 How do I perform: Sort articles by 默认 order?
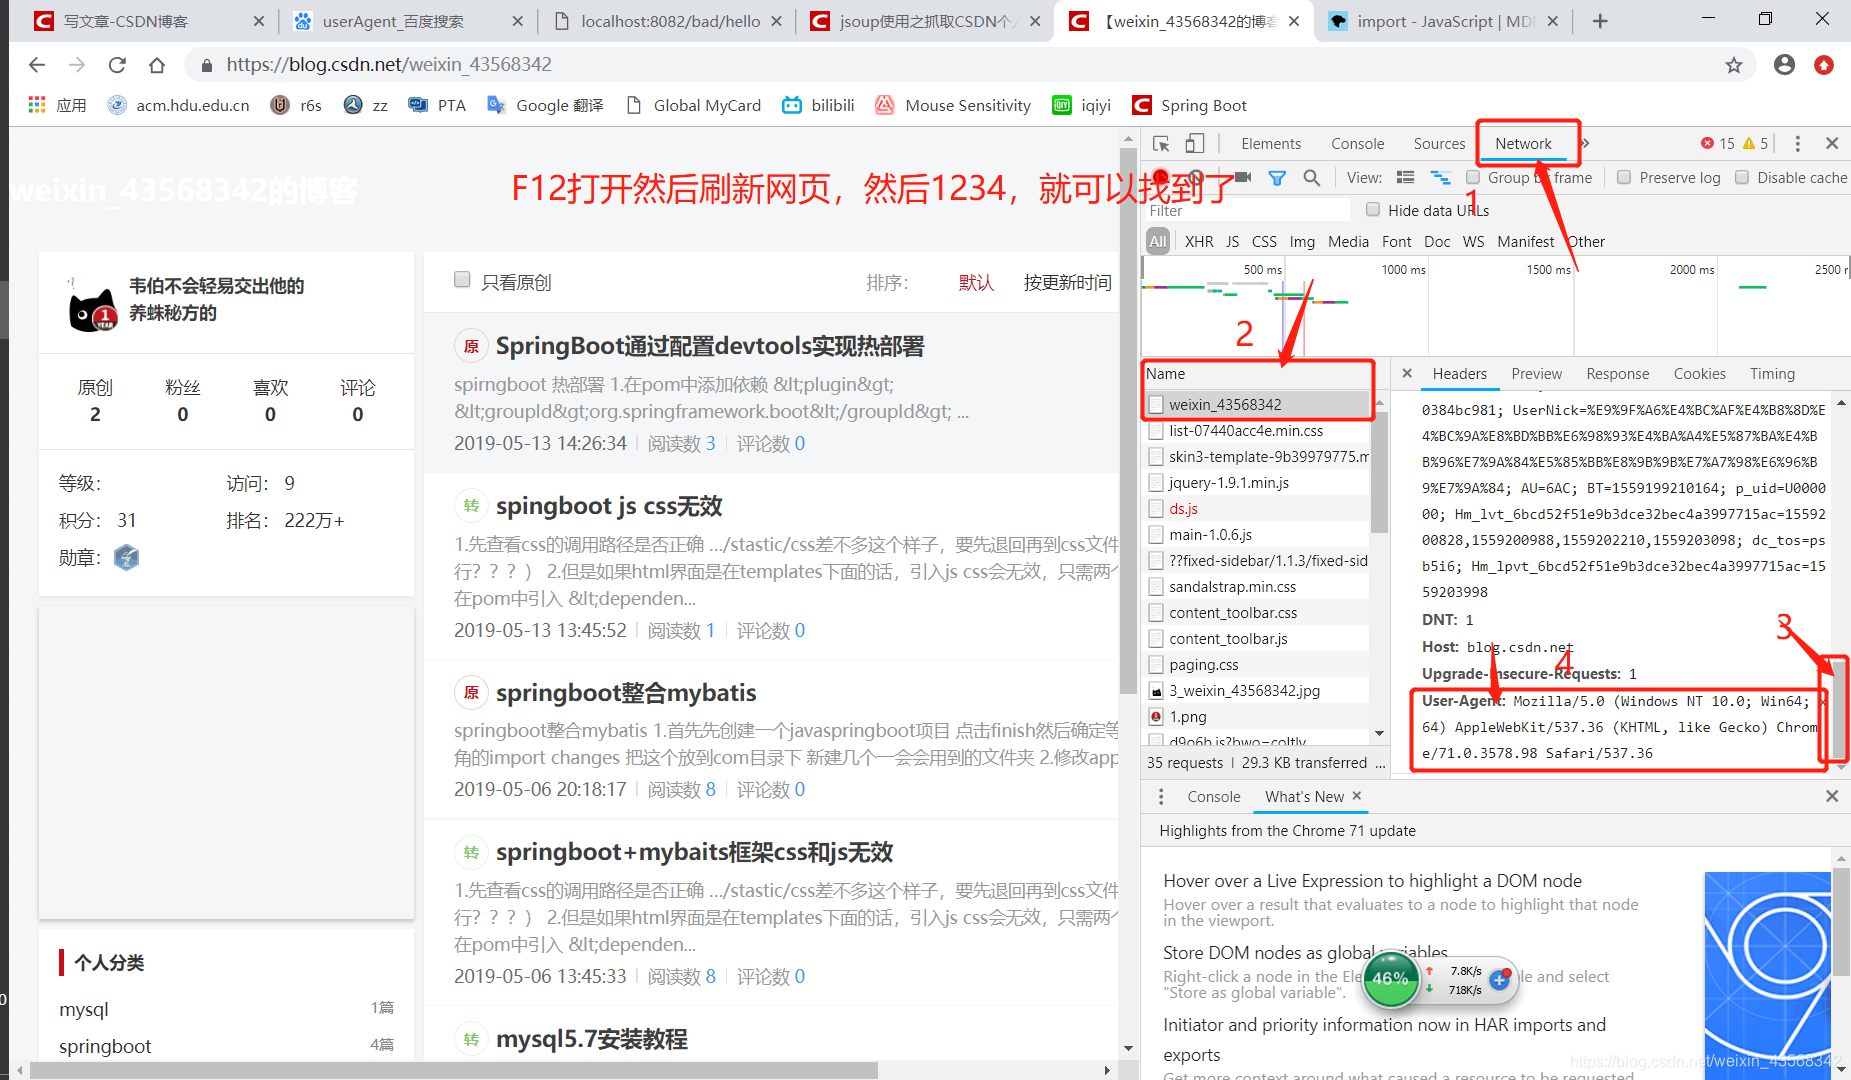point(976,282)
